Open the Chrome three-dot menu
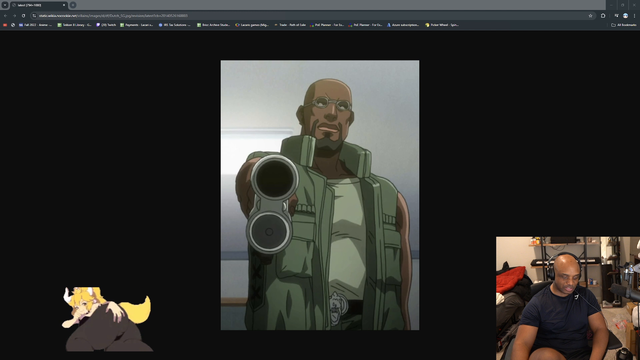Screen dimensions: 640x360 pos(634,16)
